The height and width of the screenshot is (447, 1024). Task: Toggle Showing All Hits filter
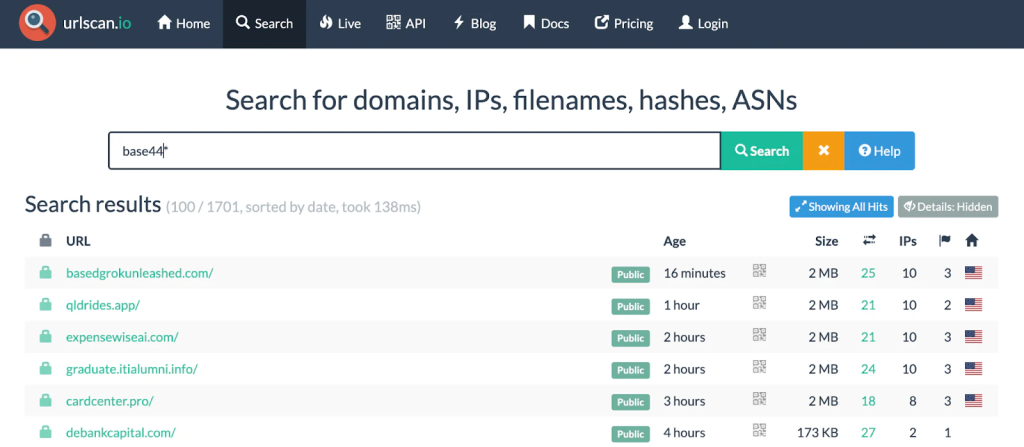840,207
